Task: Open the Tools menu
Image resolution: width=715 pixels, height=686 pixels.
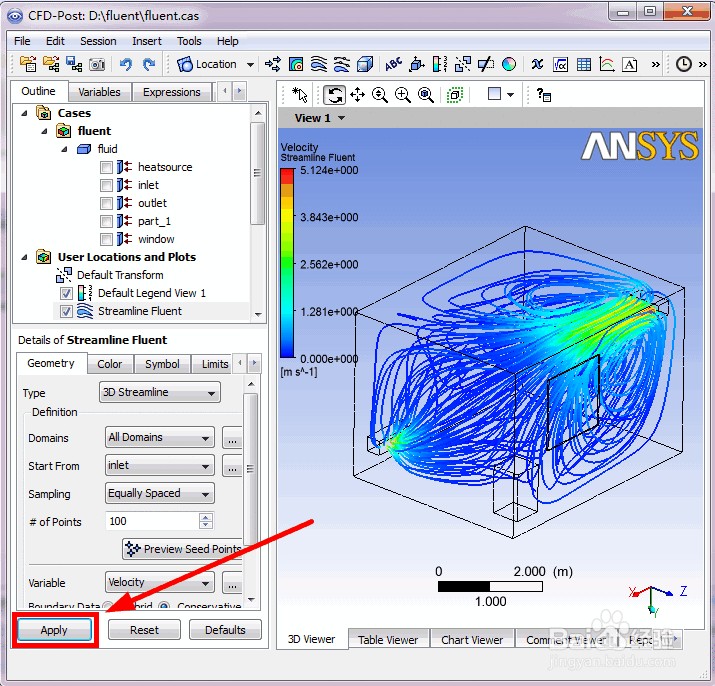Action: point(189,41)
